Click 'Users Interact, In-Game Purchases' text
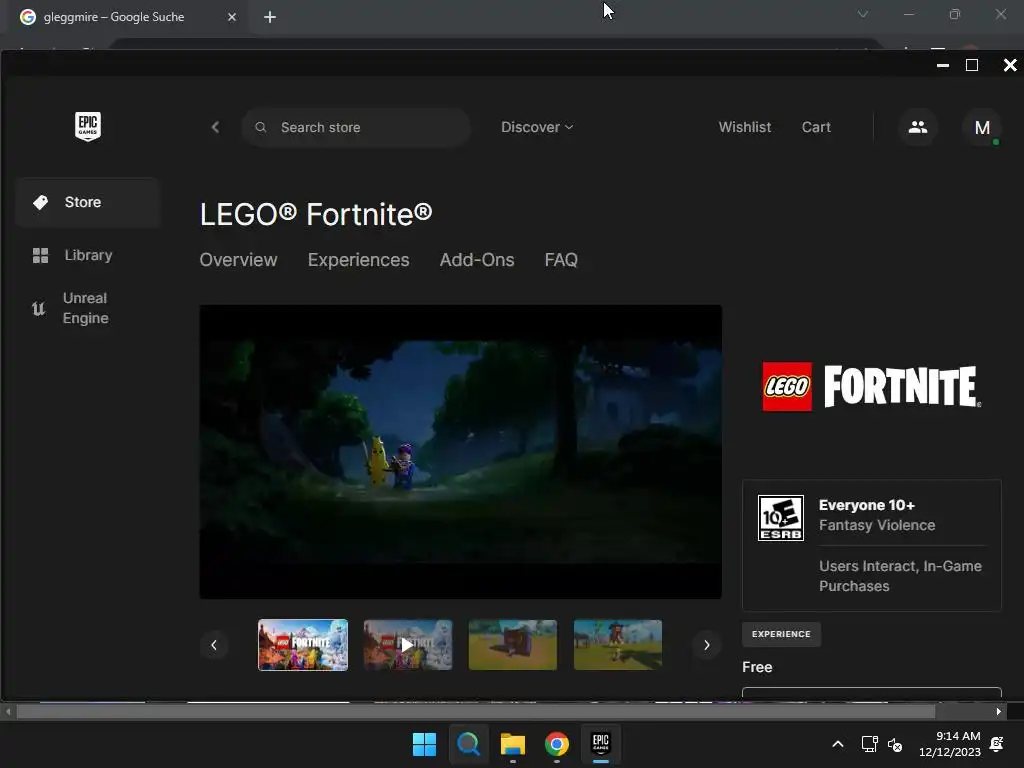Screen dimensions: 1024x768 [900, 576]
